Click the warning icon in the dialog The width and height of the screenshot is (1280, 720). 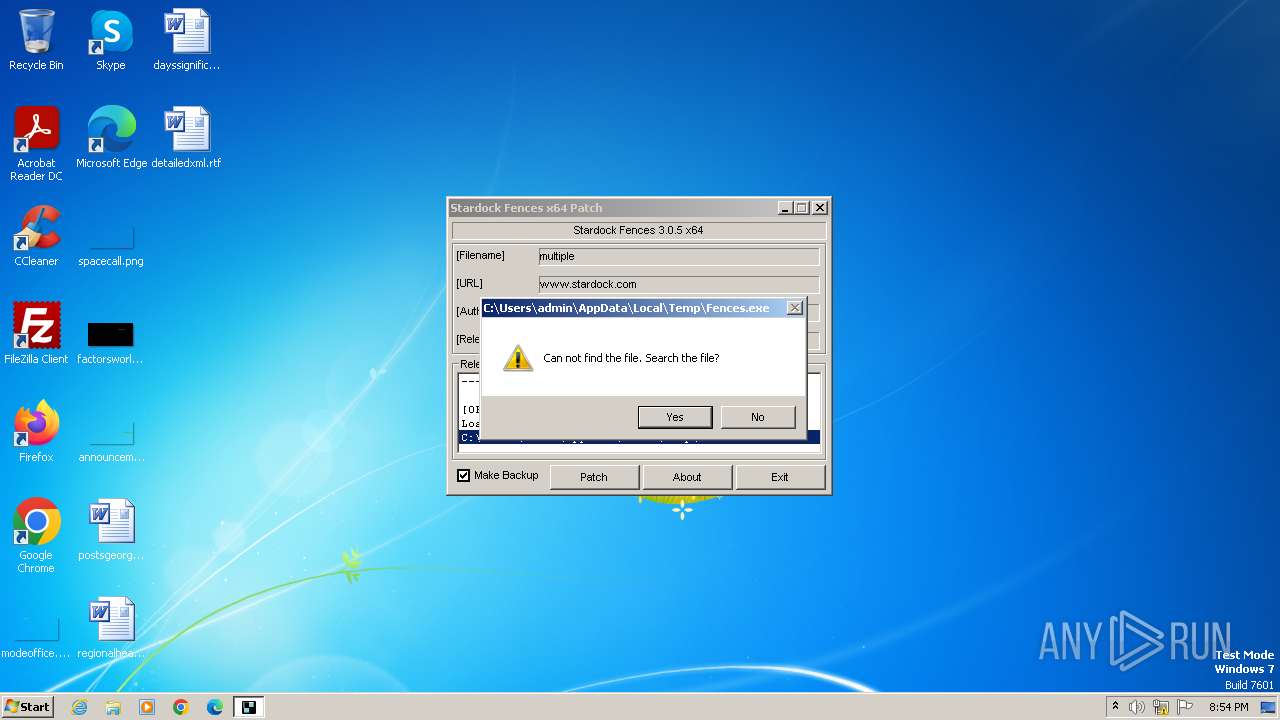point(517,358)
